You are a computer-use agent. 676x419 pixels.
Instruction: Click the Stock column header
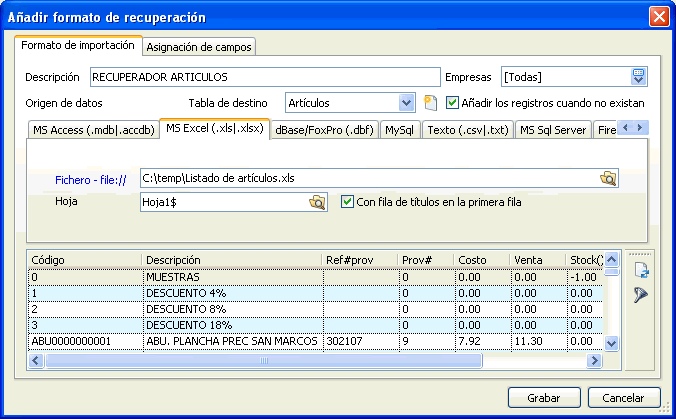585,260
